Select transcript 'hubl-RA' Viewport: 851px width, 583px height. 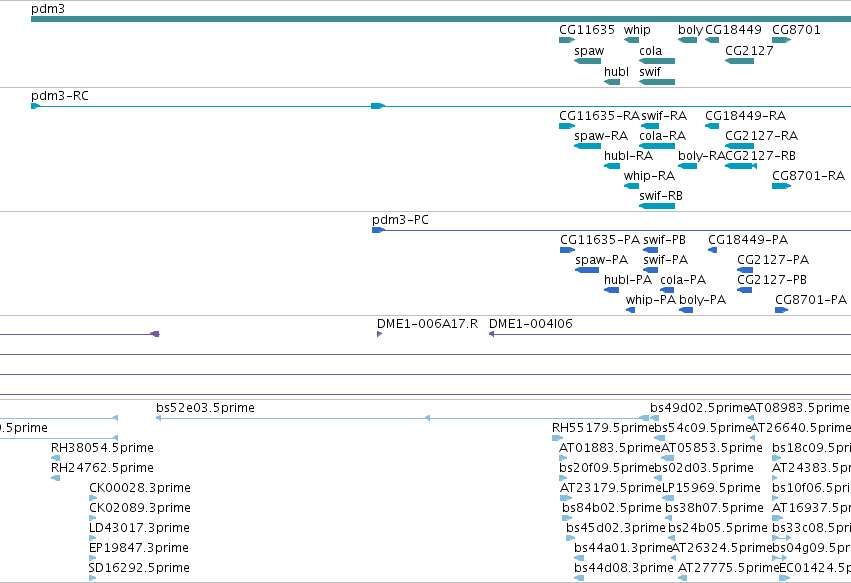click(x=628, y=156)
